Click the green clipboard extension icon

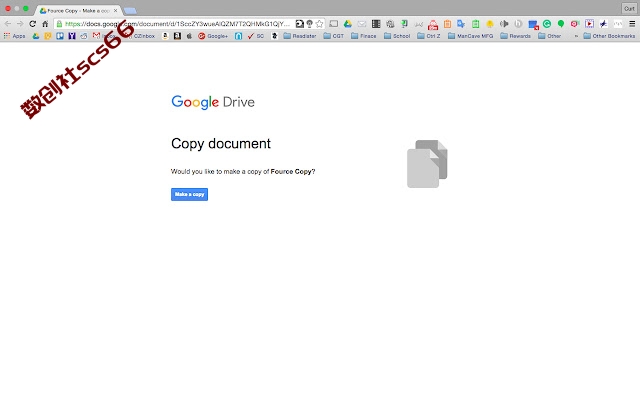click(476, 24)
